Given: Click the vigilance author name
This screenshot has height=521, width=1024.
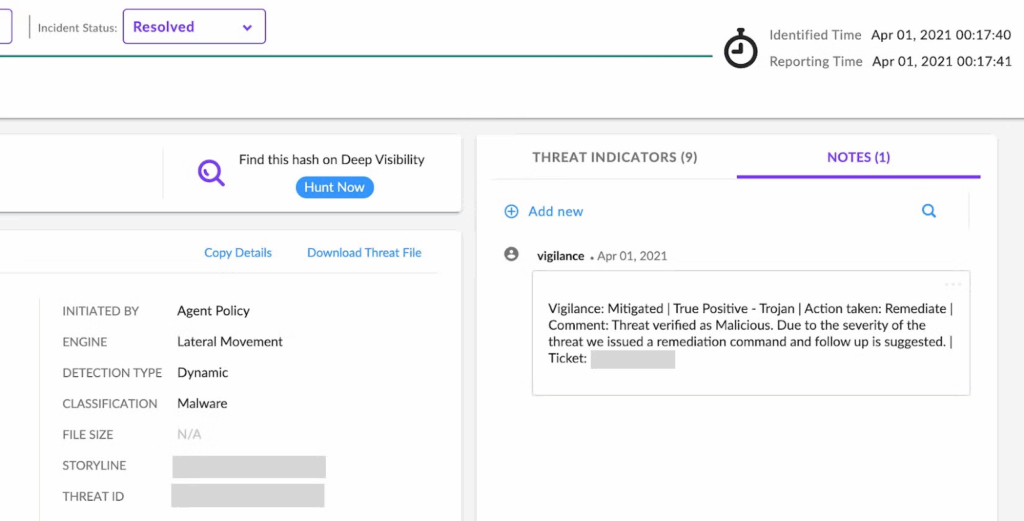Looking at the screenshot, I should tap(560, 256).
